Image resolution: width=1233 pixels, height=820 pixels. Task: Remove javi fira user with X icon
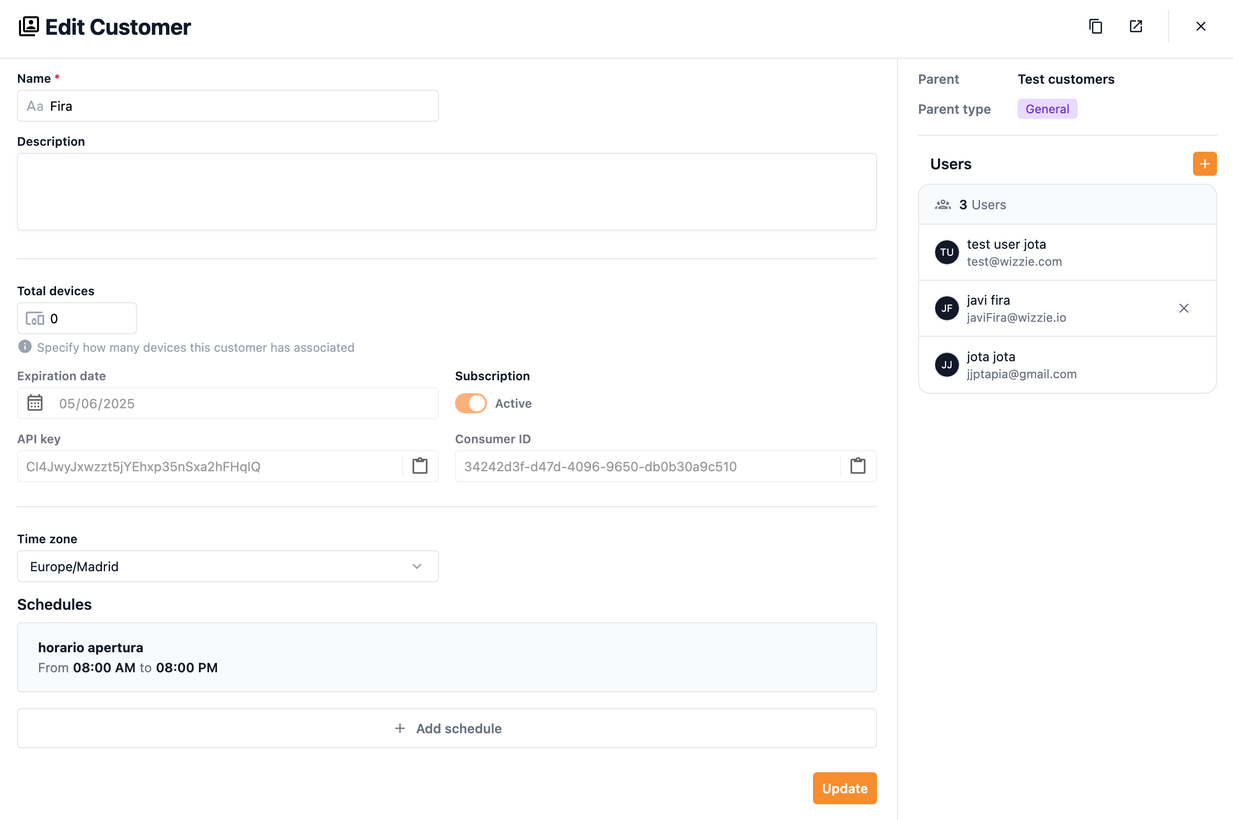coord(1183,309)
